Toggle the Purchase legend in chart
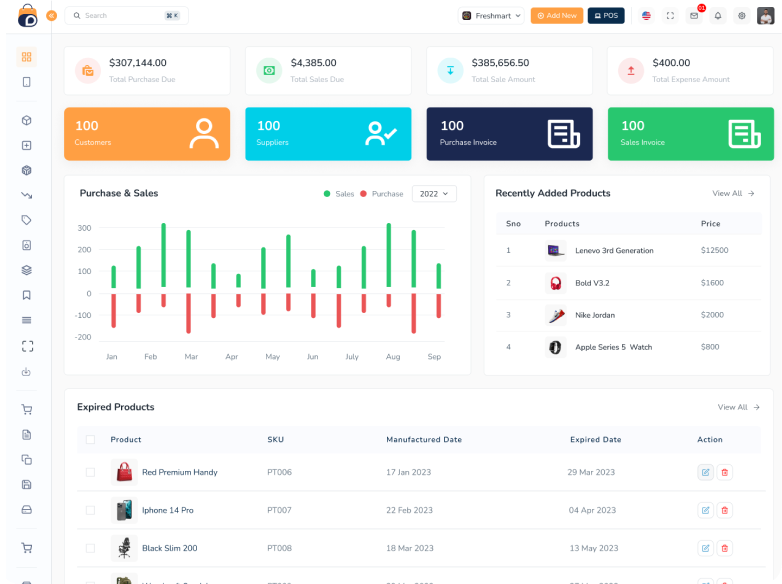This screenshot has height=584, width=782. click(x=382, y=194)
